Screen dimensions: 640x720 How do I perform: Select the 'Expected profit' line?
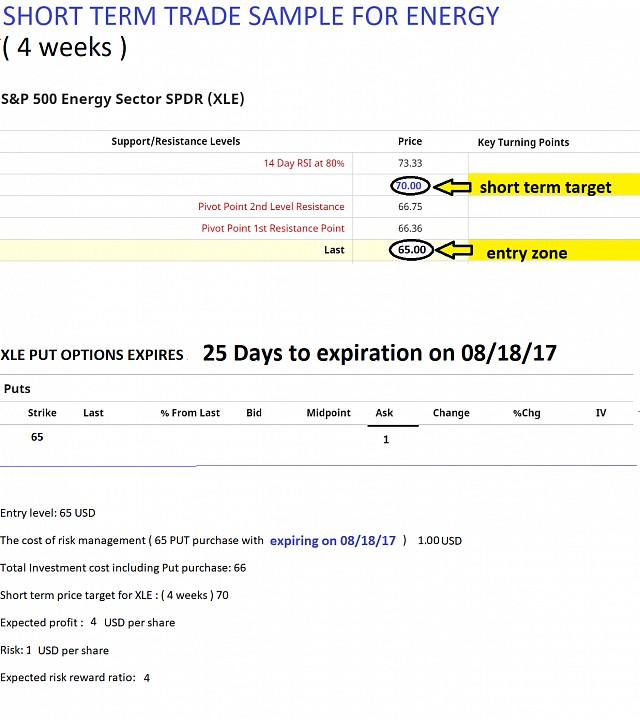pyautogui.click(x=88, y=623)
